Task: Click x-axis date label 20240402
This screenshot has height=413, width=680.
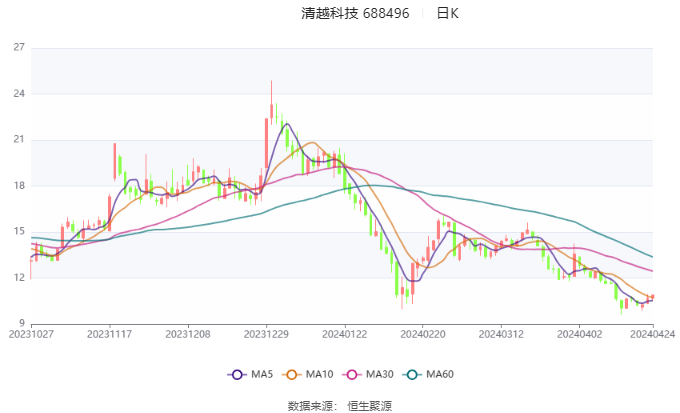Action: click(579, 334)
